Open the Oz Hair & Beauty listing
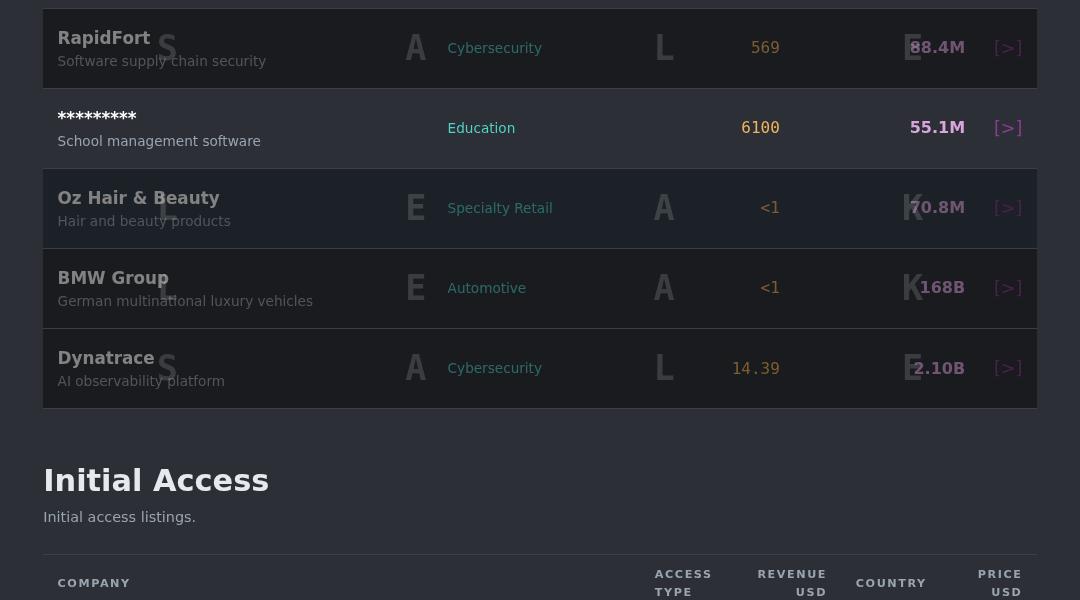This screenshot has height=600, width=1080. [138, 198]
